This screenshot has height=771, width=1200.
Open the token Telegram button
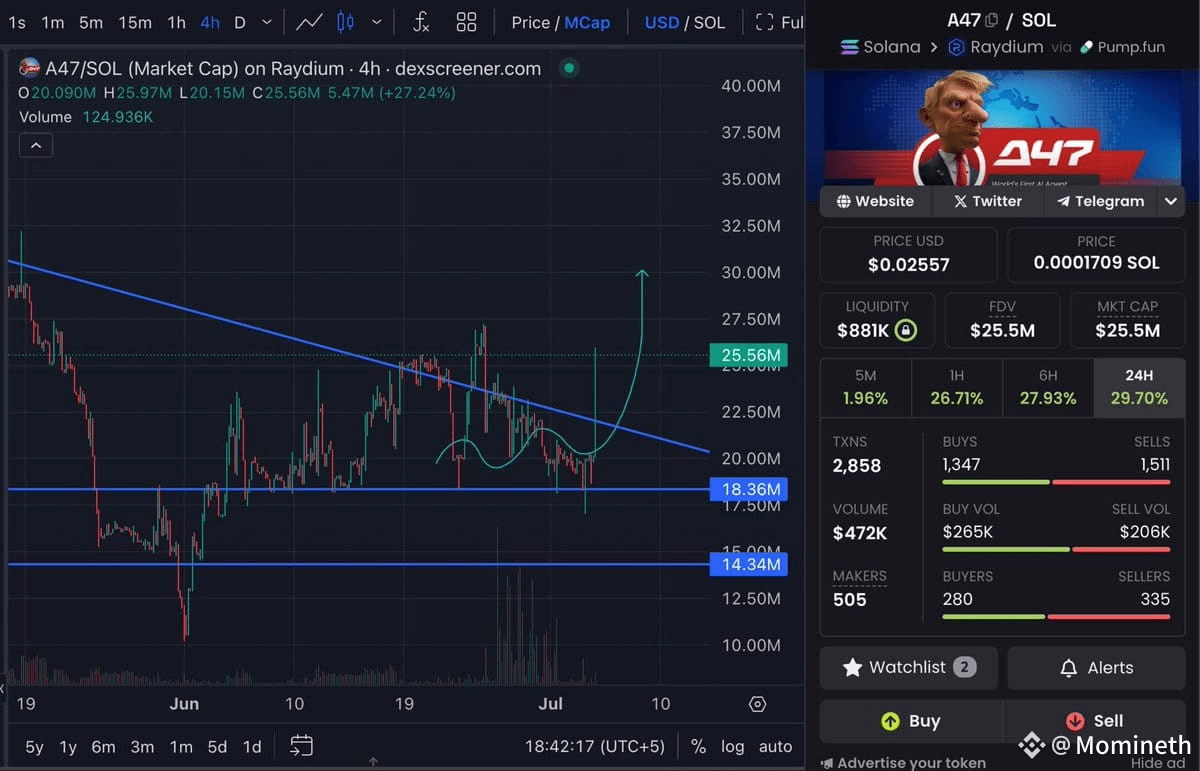[x=1100, y=201]
